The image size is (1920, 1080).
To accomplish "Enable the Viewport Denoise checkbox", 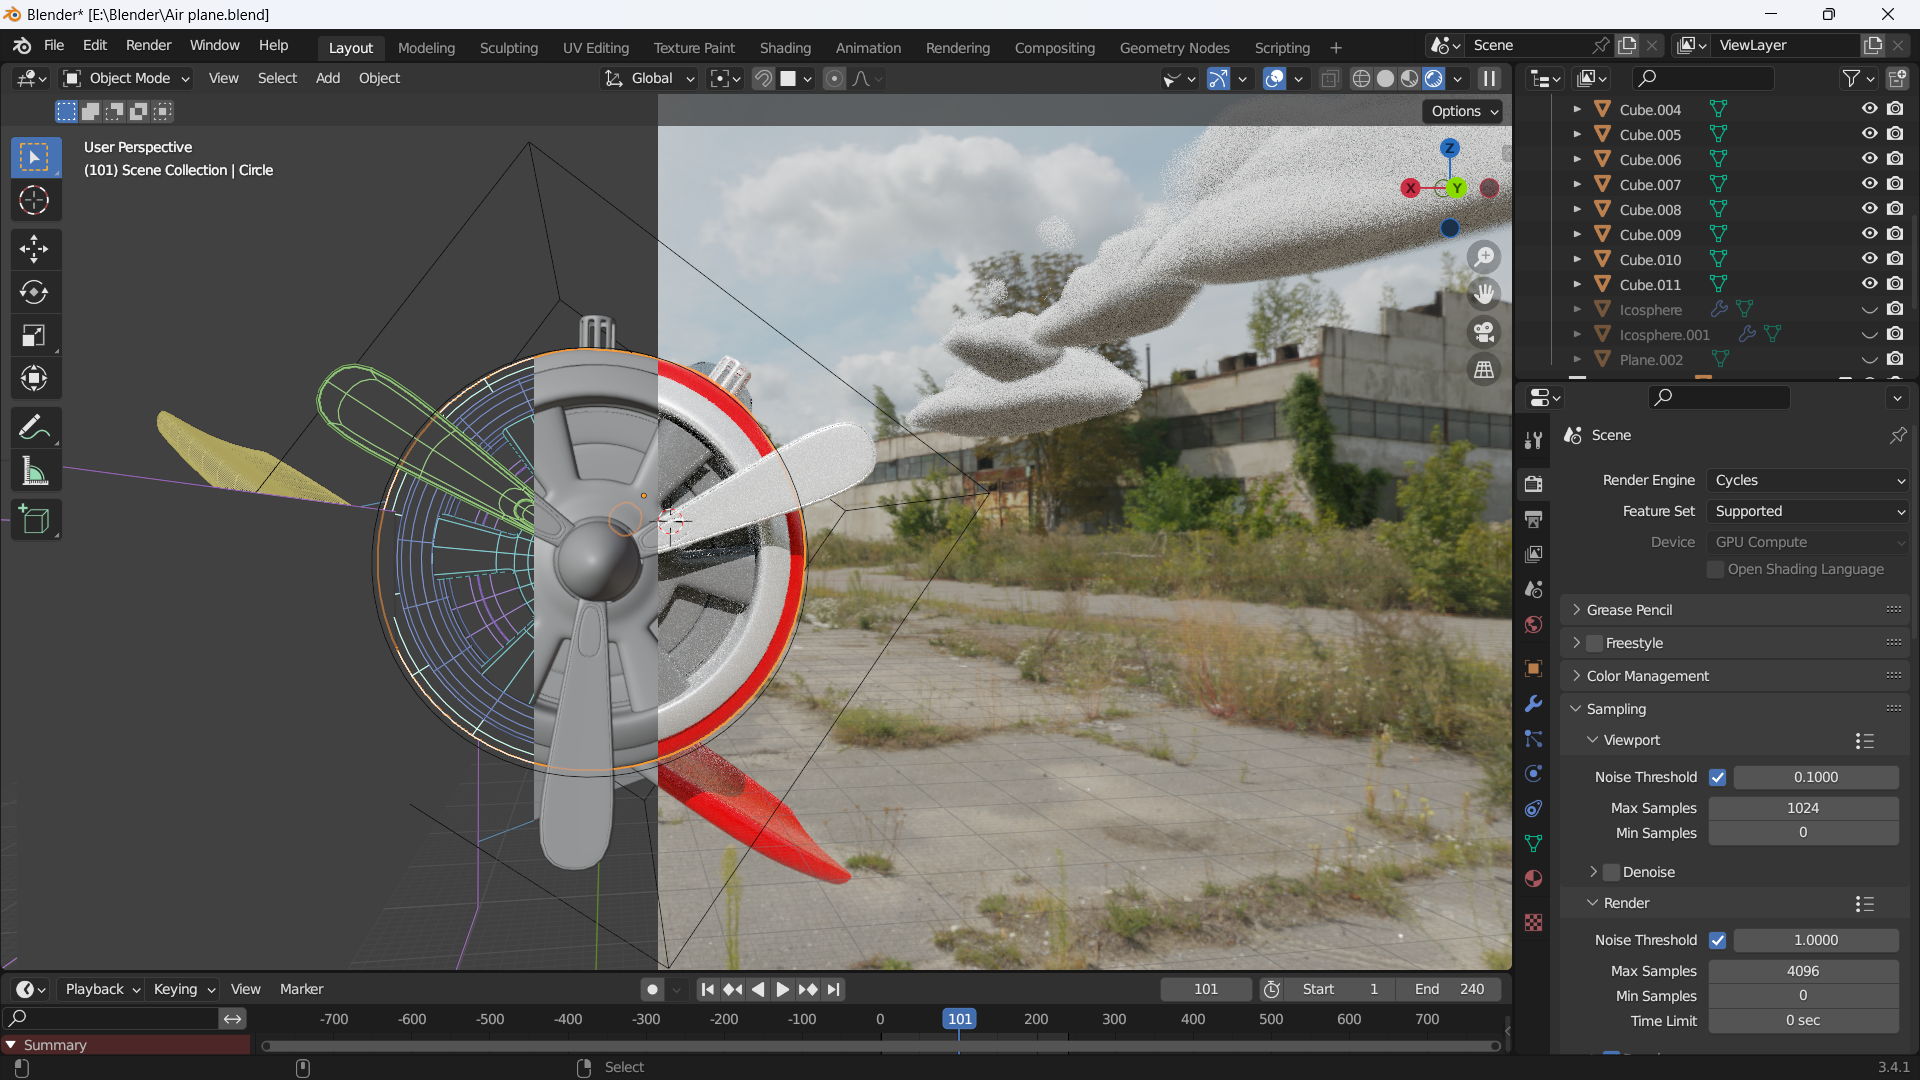I will pyautogui.click(x=1611, y=872).
